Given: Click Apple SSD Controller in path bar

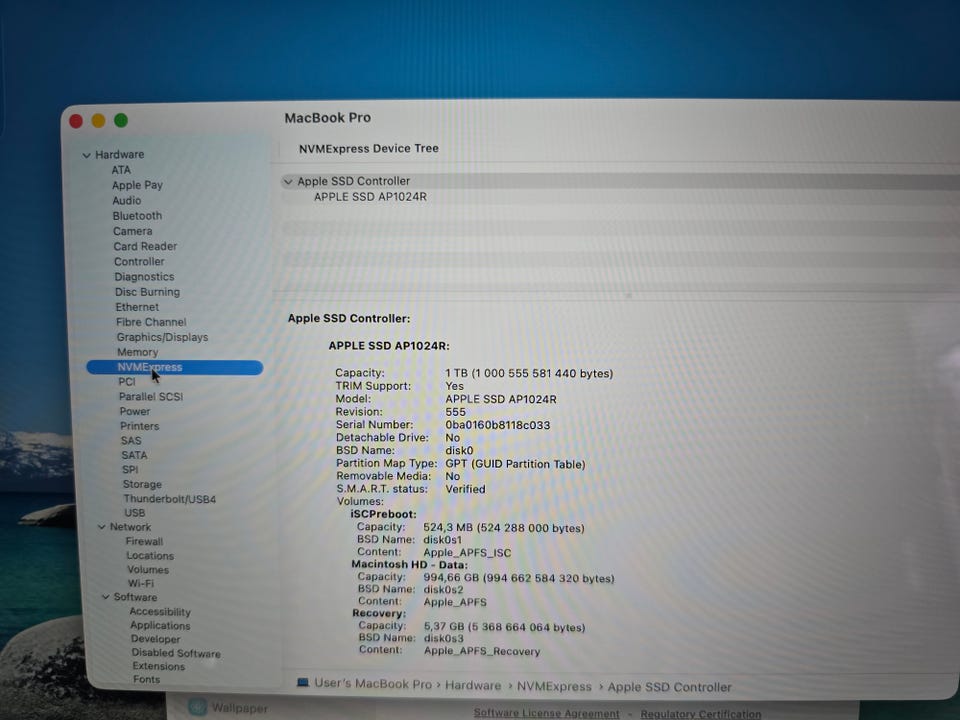Looking at the screenshot, I should pos(669,688).
